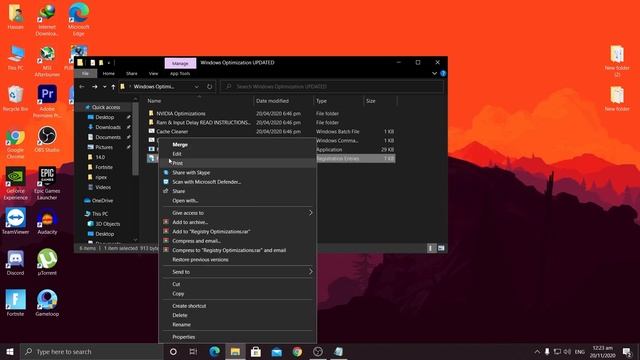Go up one folder level arrow

coord(113,87)
